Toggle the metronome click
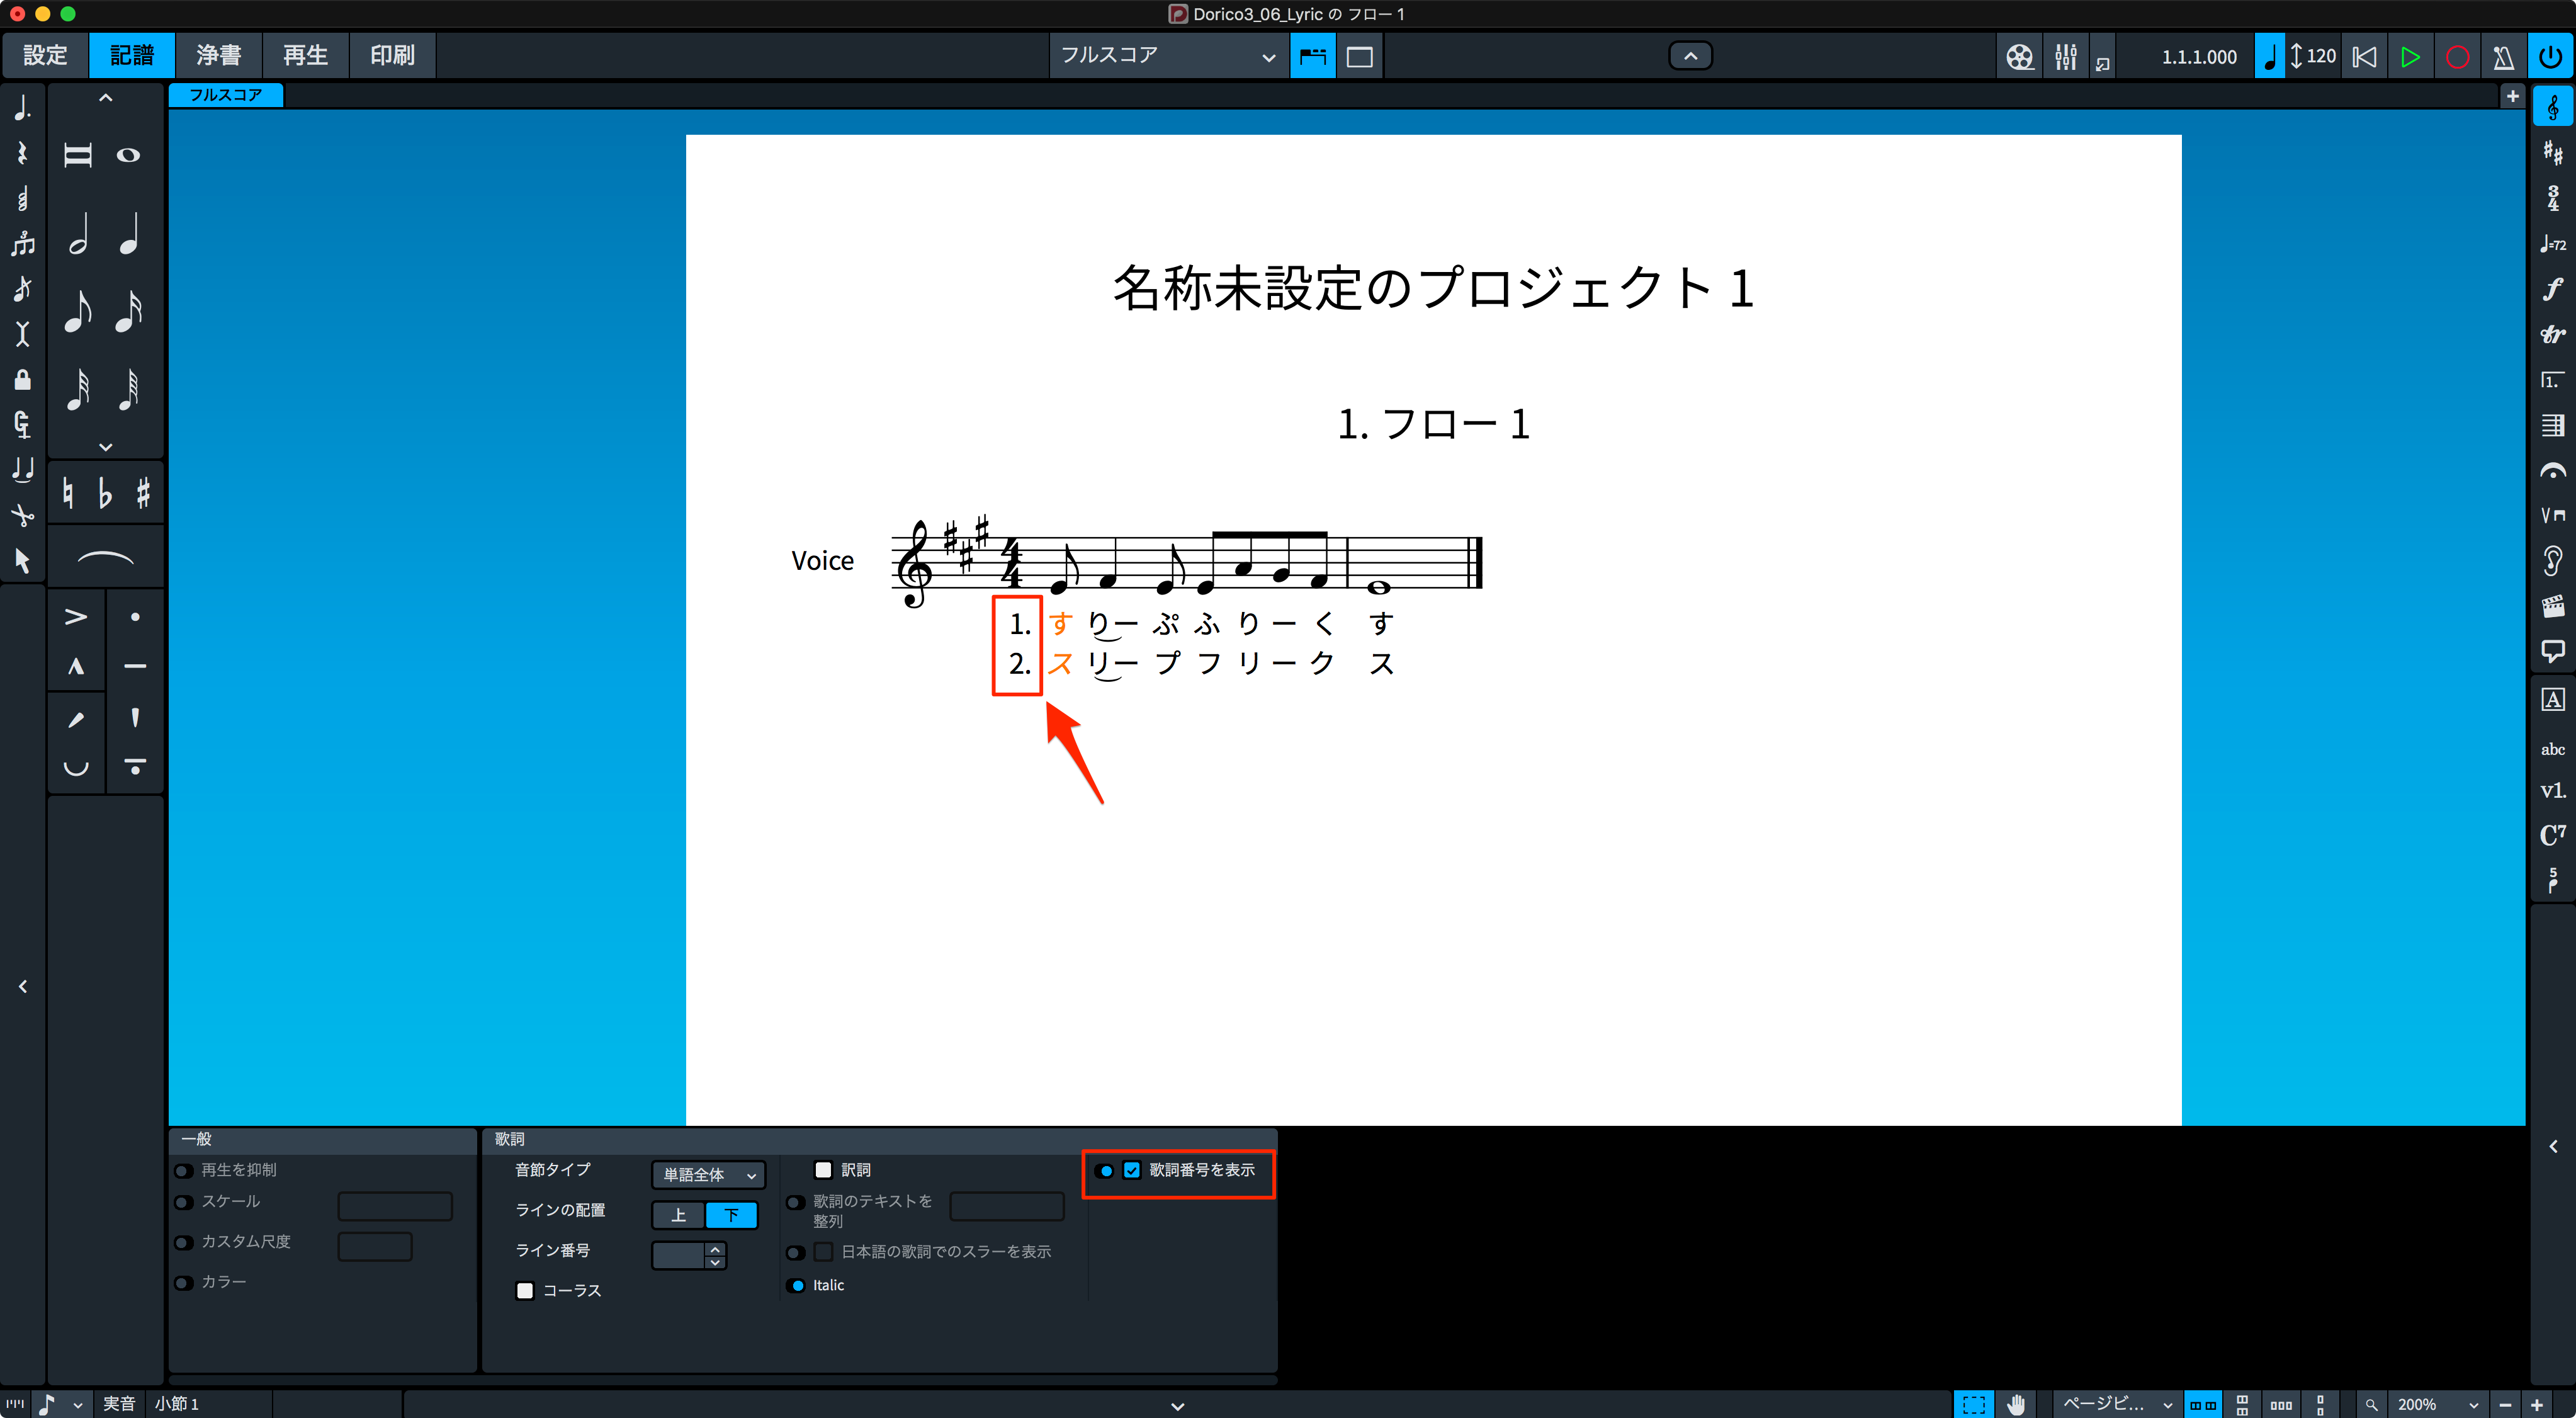2576x1418 pixels. [2504, 57]
